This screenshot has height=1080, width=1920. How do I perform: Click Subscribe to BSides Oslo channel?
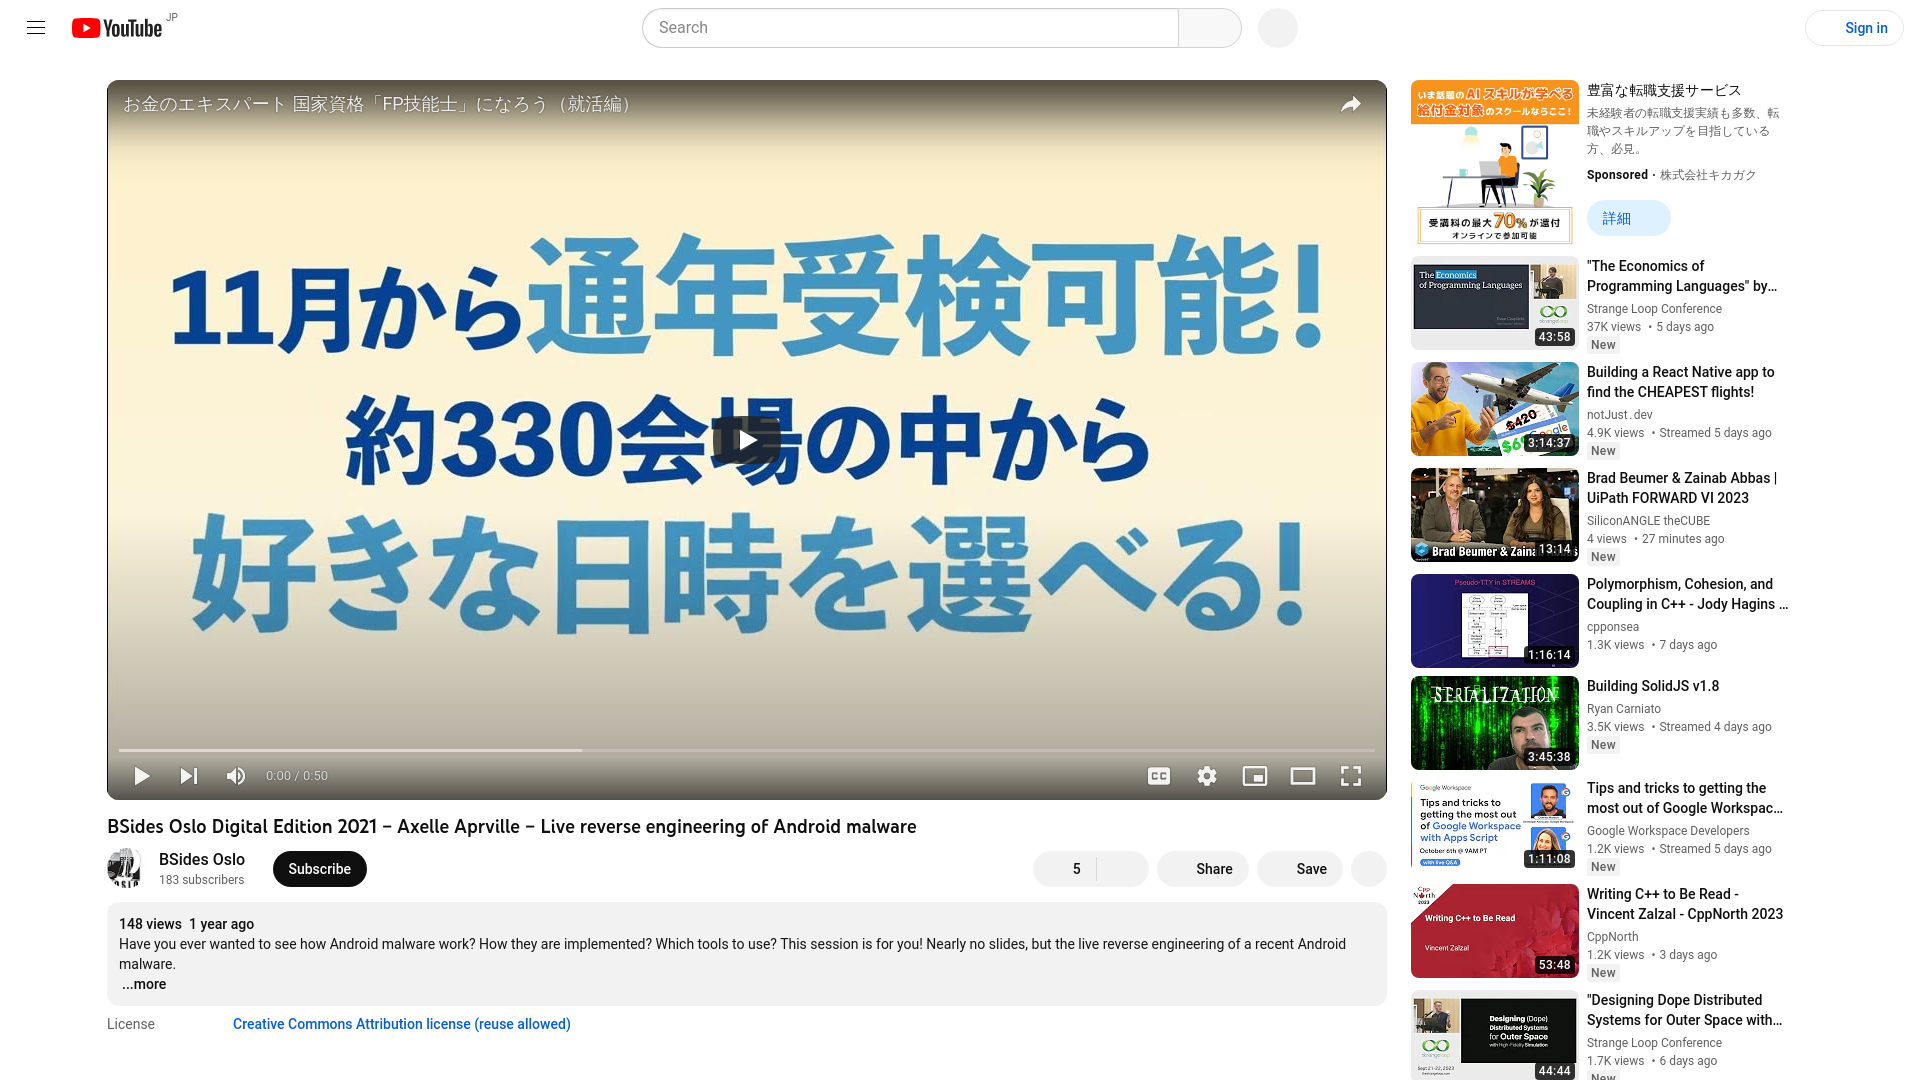coord(319,869)
